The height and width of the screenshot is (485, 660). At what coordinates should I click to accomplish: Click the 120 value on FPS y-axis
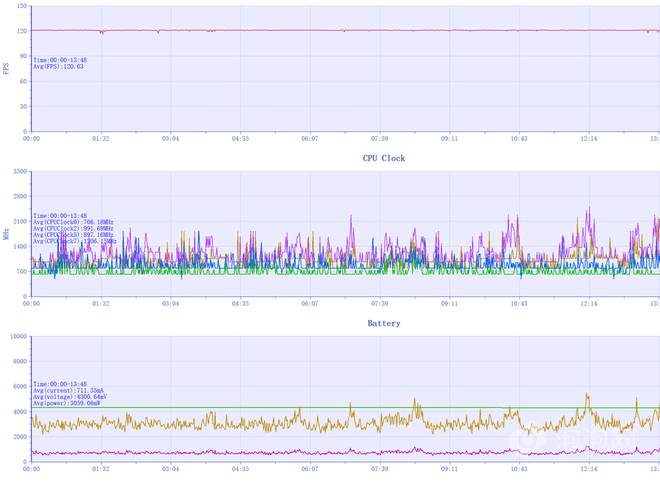(20, 31)
